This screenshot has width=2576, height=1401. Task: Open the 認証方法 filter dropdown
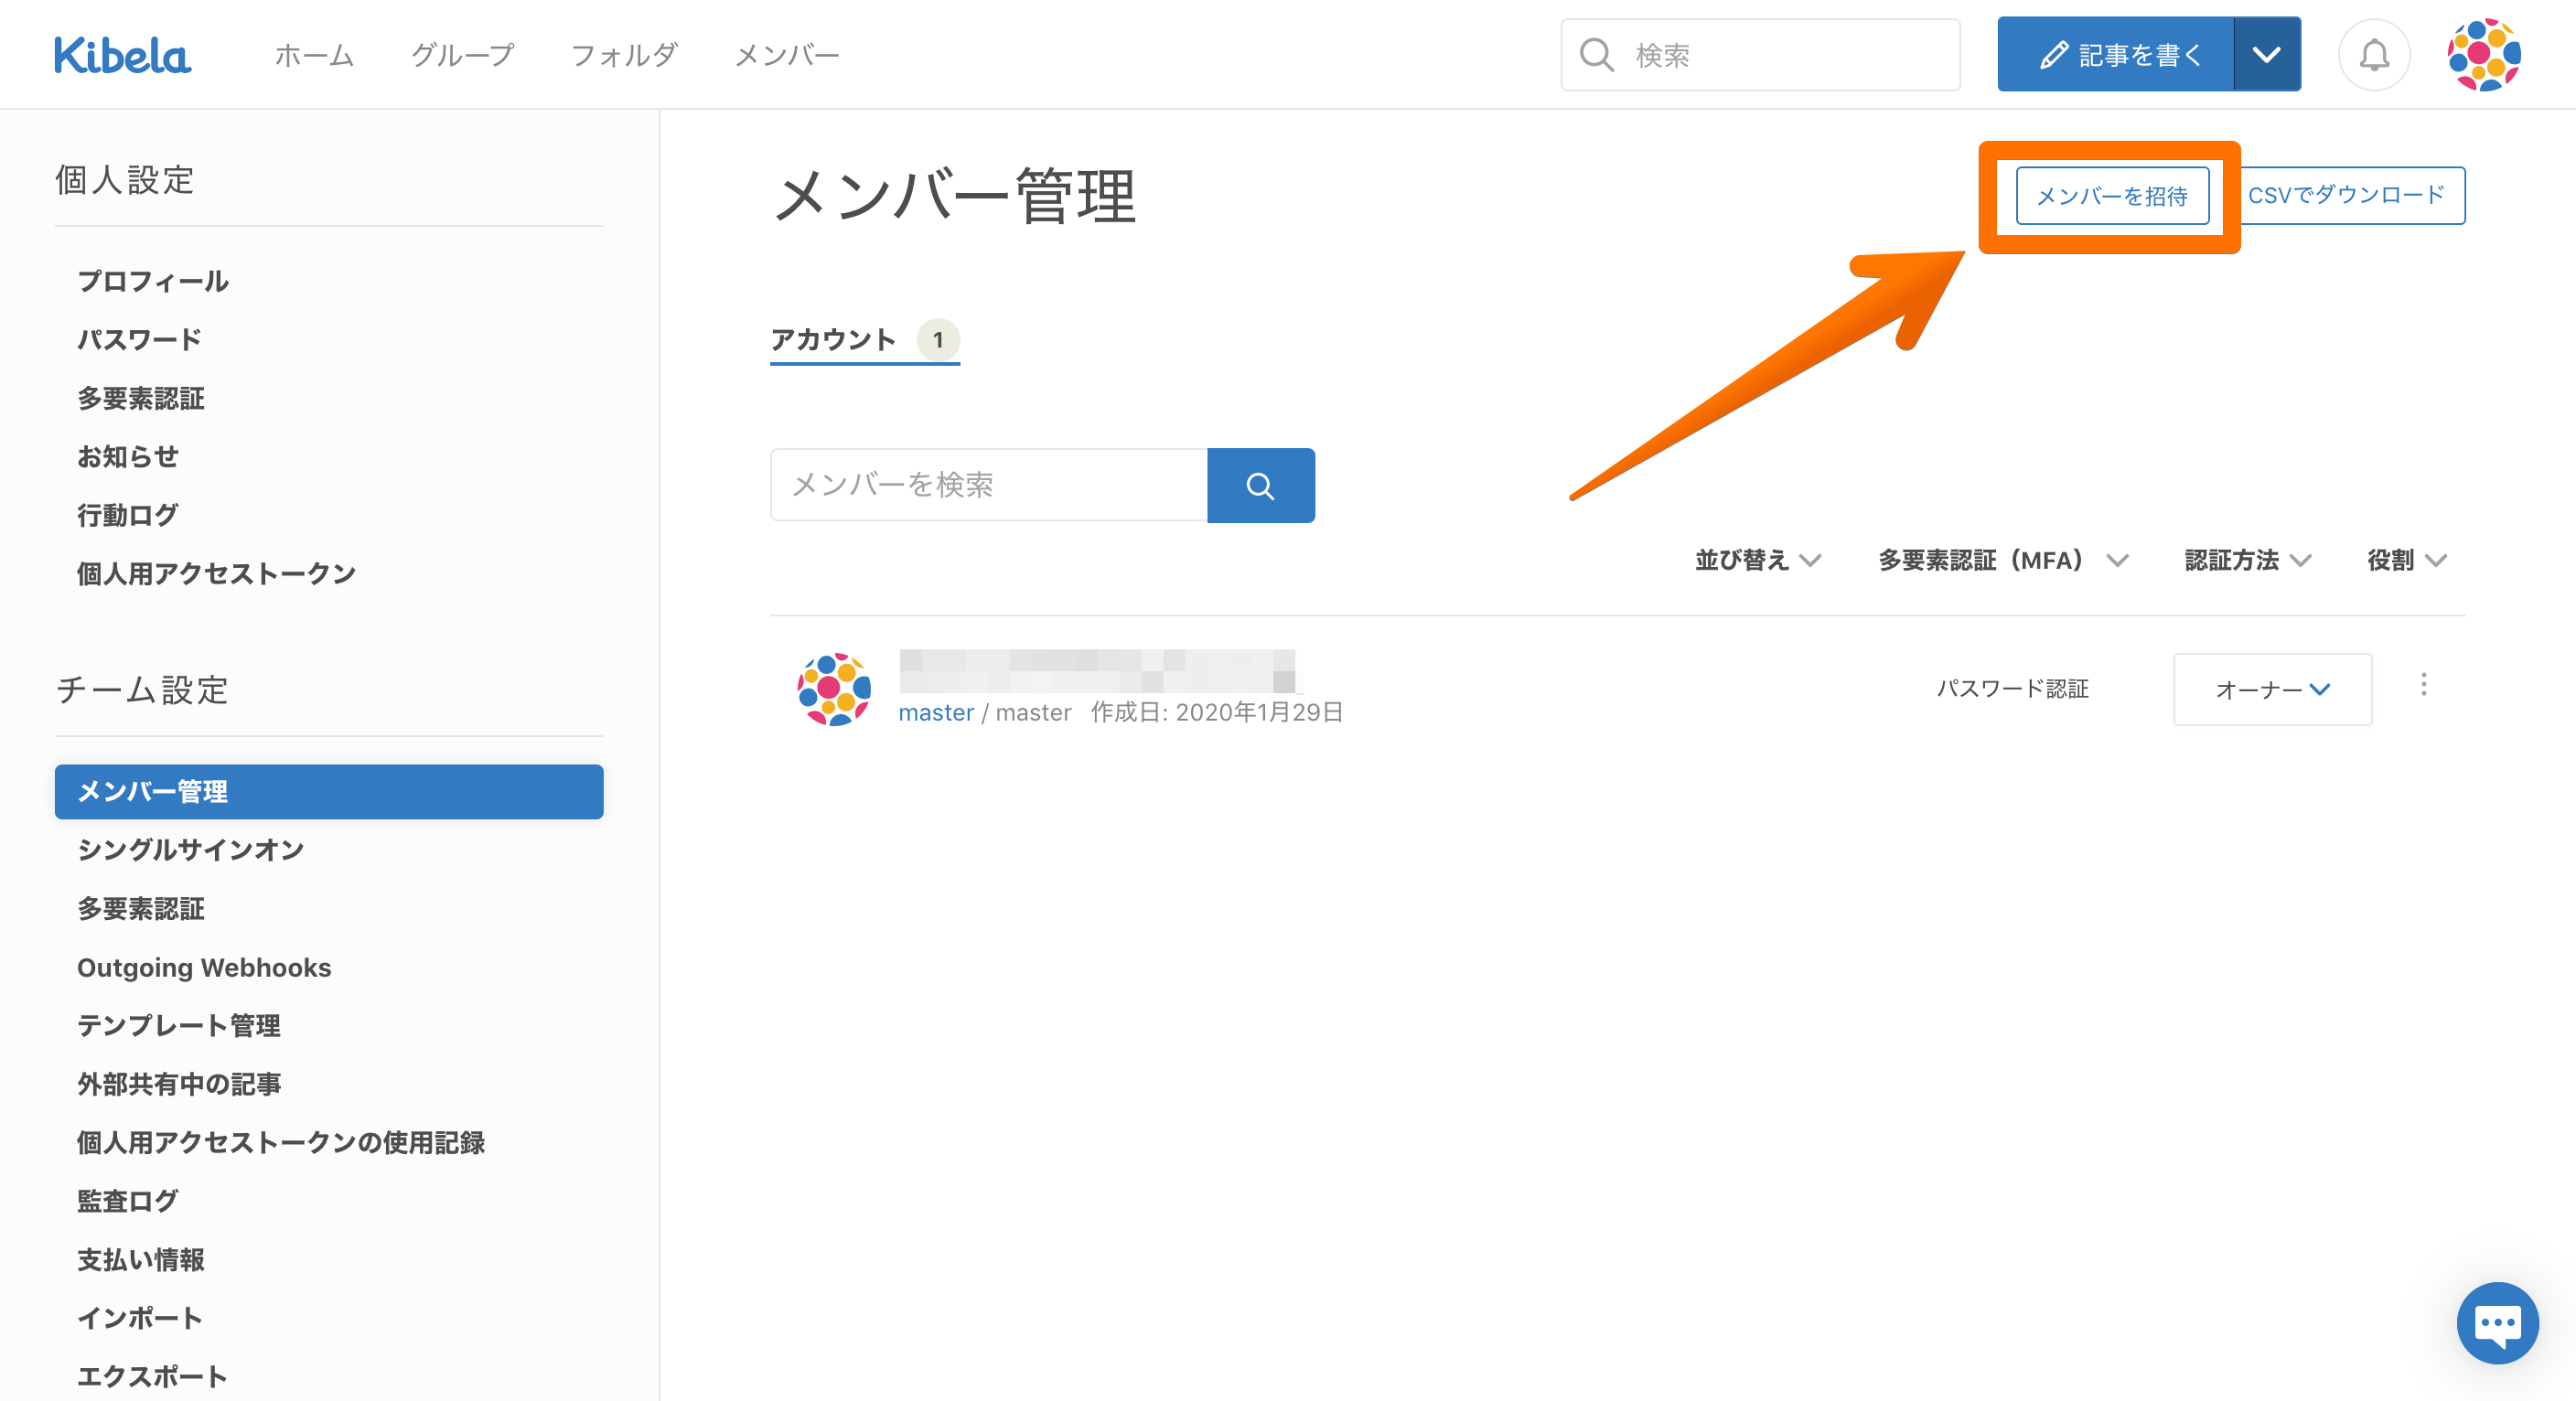click(x=2247, y=560)
